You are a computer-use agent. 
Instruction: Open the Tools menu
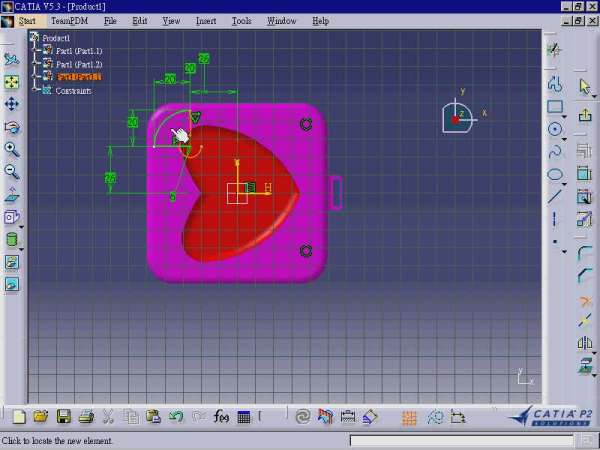(241, 21)
